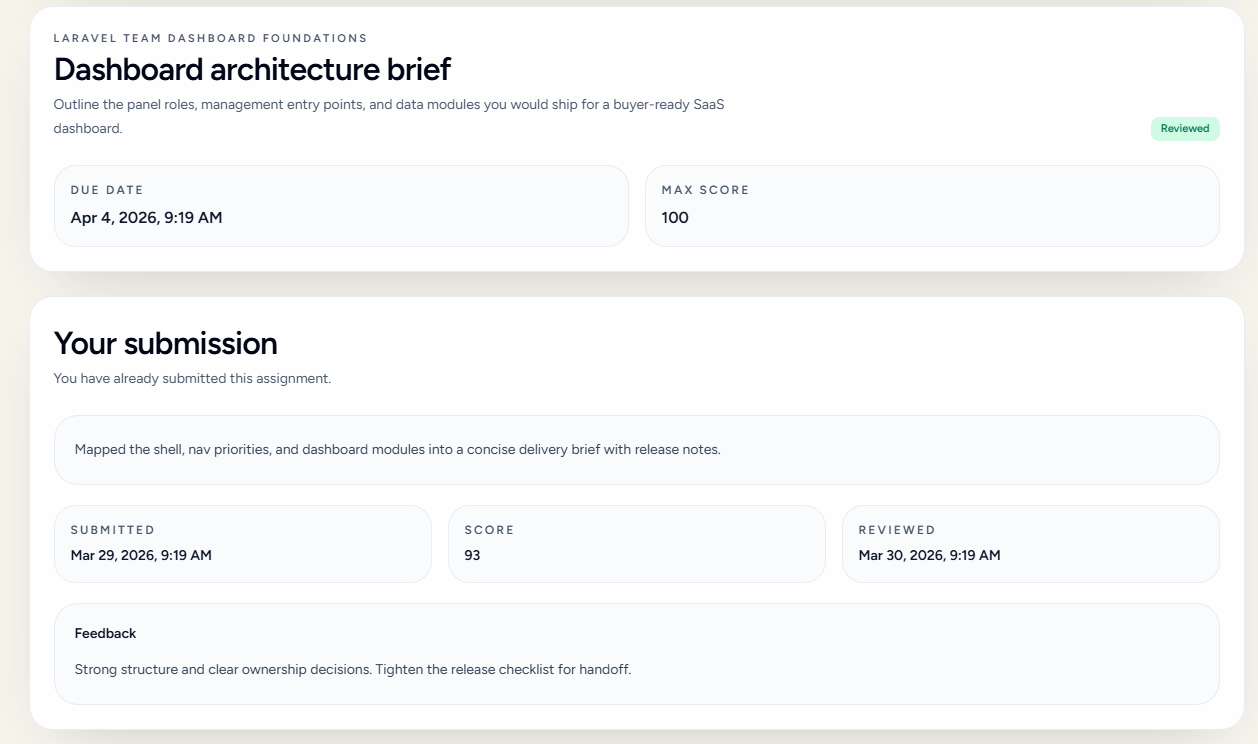The height and width of the screenshot is (744, 1258).
Task: Select the Mar 29, 2026 submission date
Action: coord(141,556)
